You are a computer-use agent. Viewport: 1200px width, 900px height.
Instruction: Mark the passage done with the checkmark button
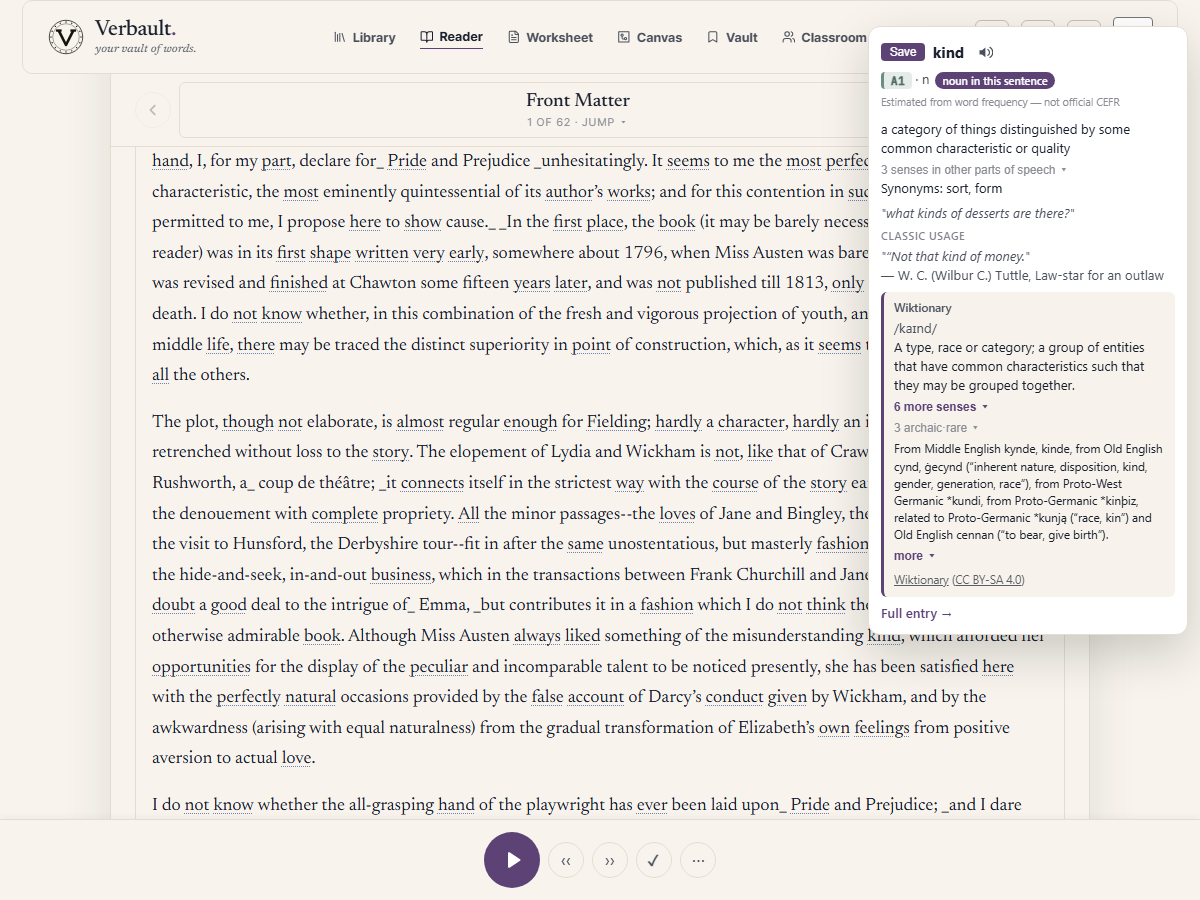(654, 860)
